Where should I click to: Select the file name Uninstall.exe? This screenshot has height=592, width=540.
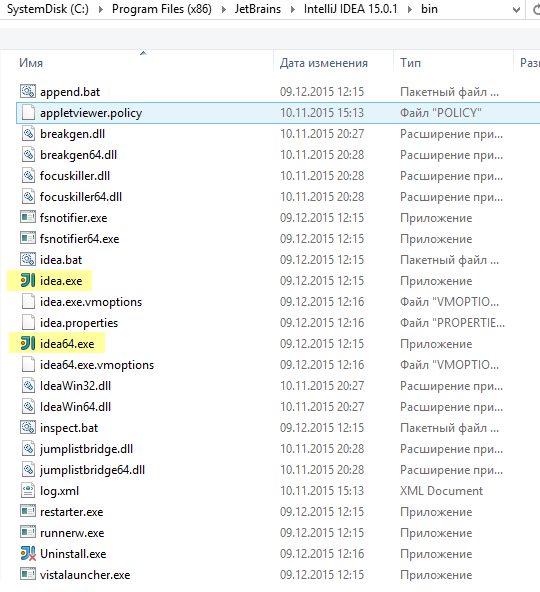73,554
